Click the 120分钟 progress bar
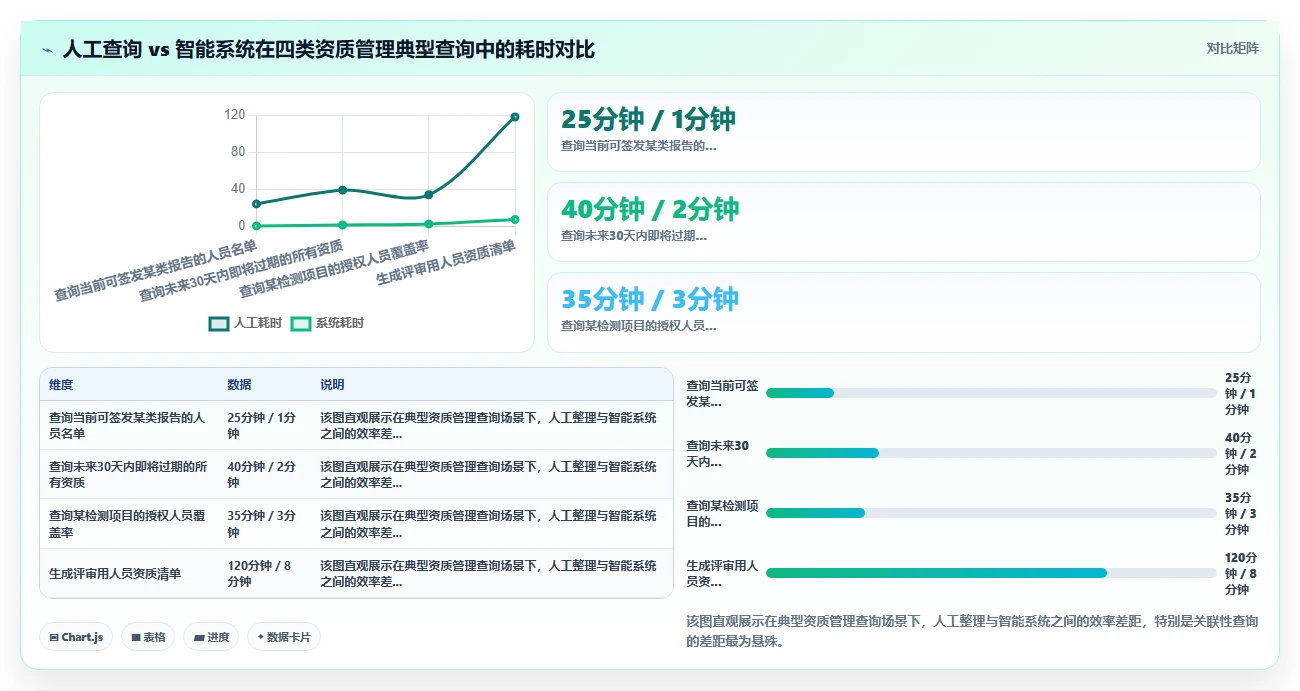Viewport: 1300px width, 691px height. click(991, 573)
